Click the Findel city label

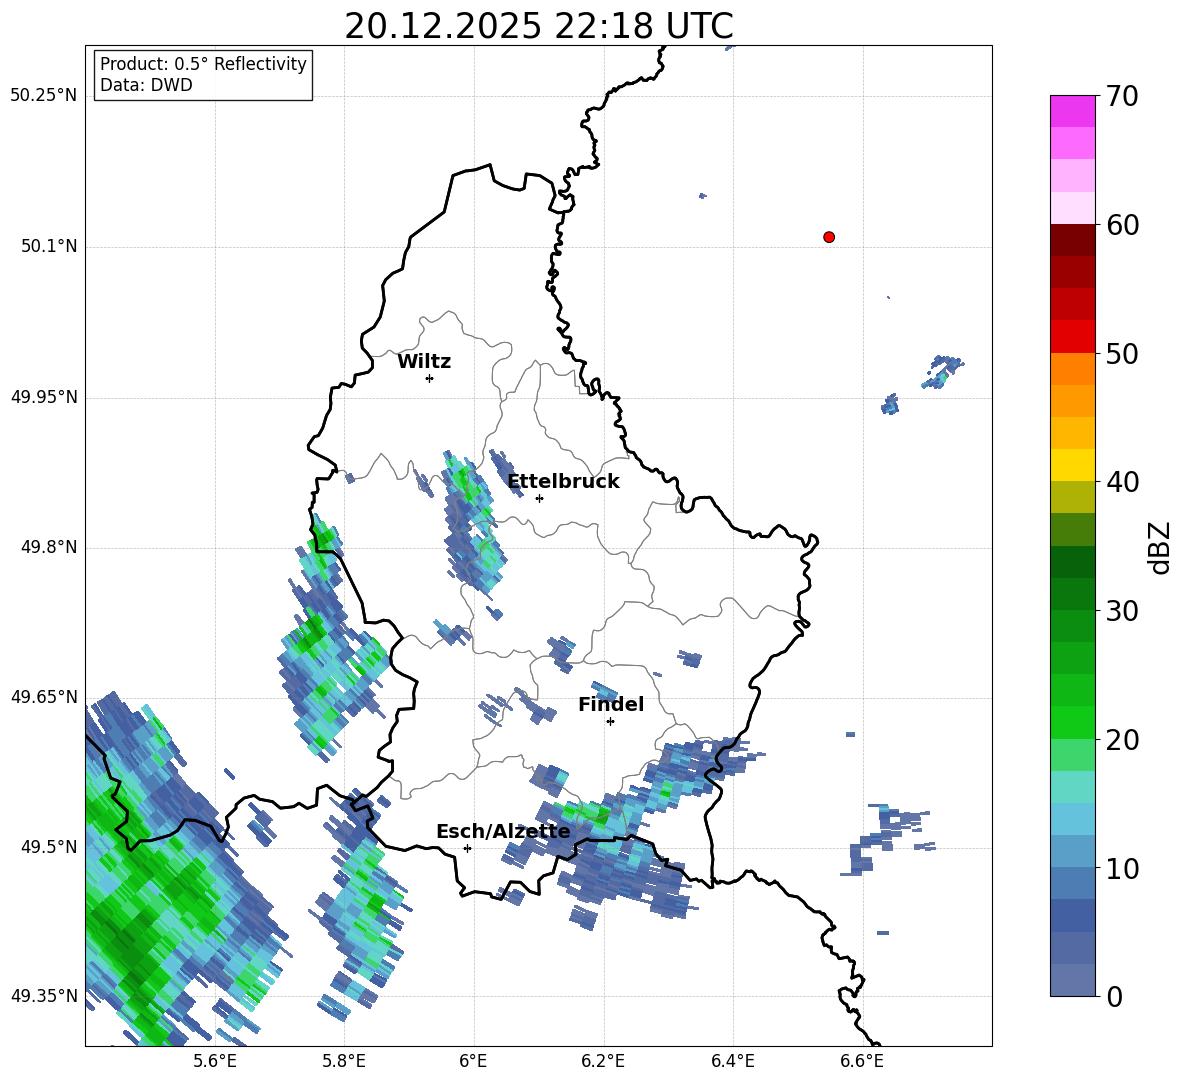[611, 704]
